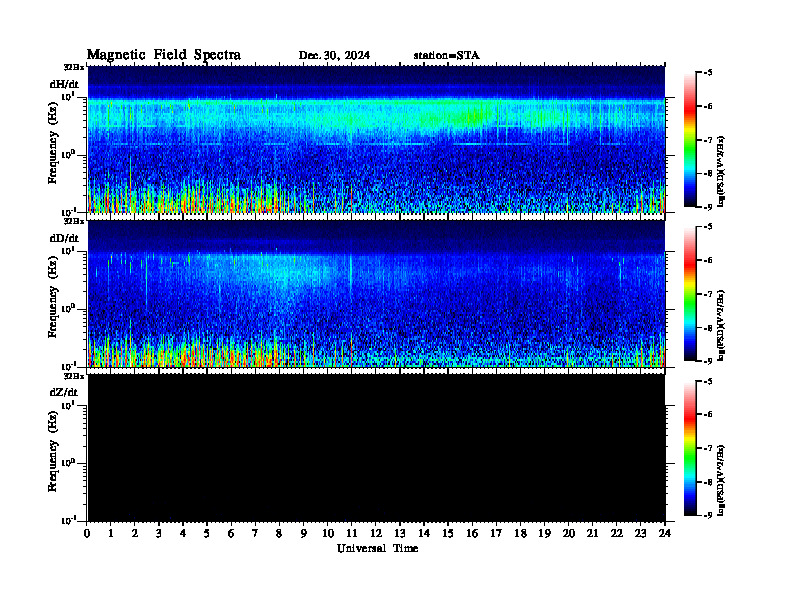Viewport: 792px width, 612px height.
Task: Click hour "20" on the Universal Time axis
Action: click(x=569, y=533)
